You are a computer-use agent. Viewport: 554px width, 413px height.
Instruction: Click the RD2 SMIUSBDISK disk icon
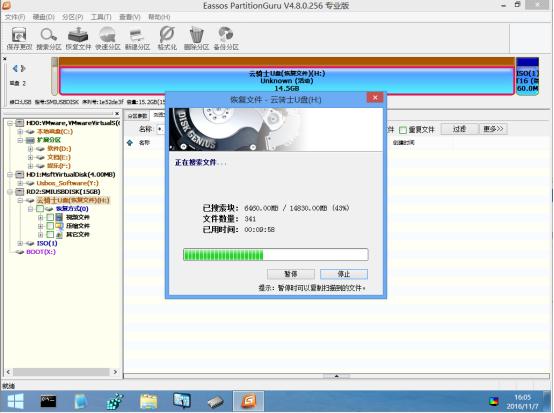20,192
